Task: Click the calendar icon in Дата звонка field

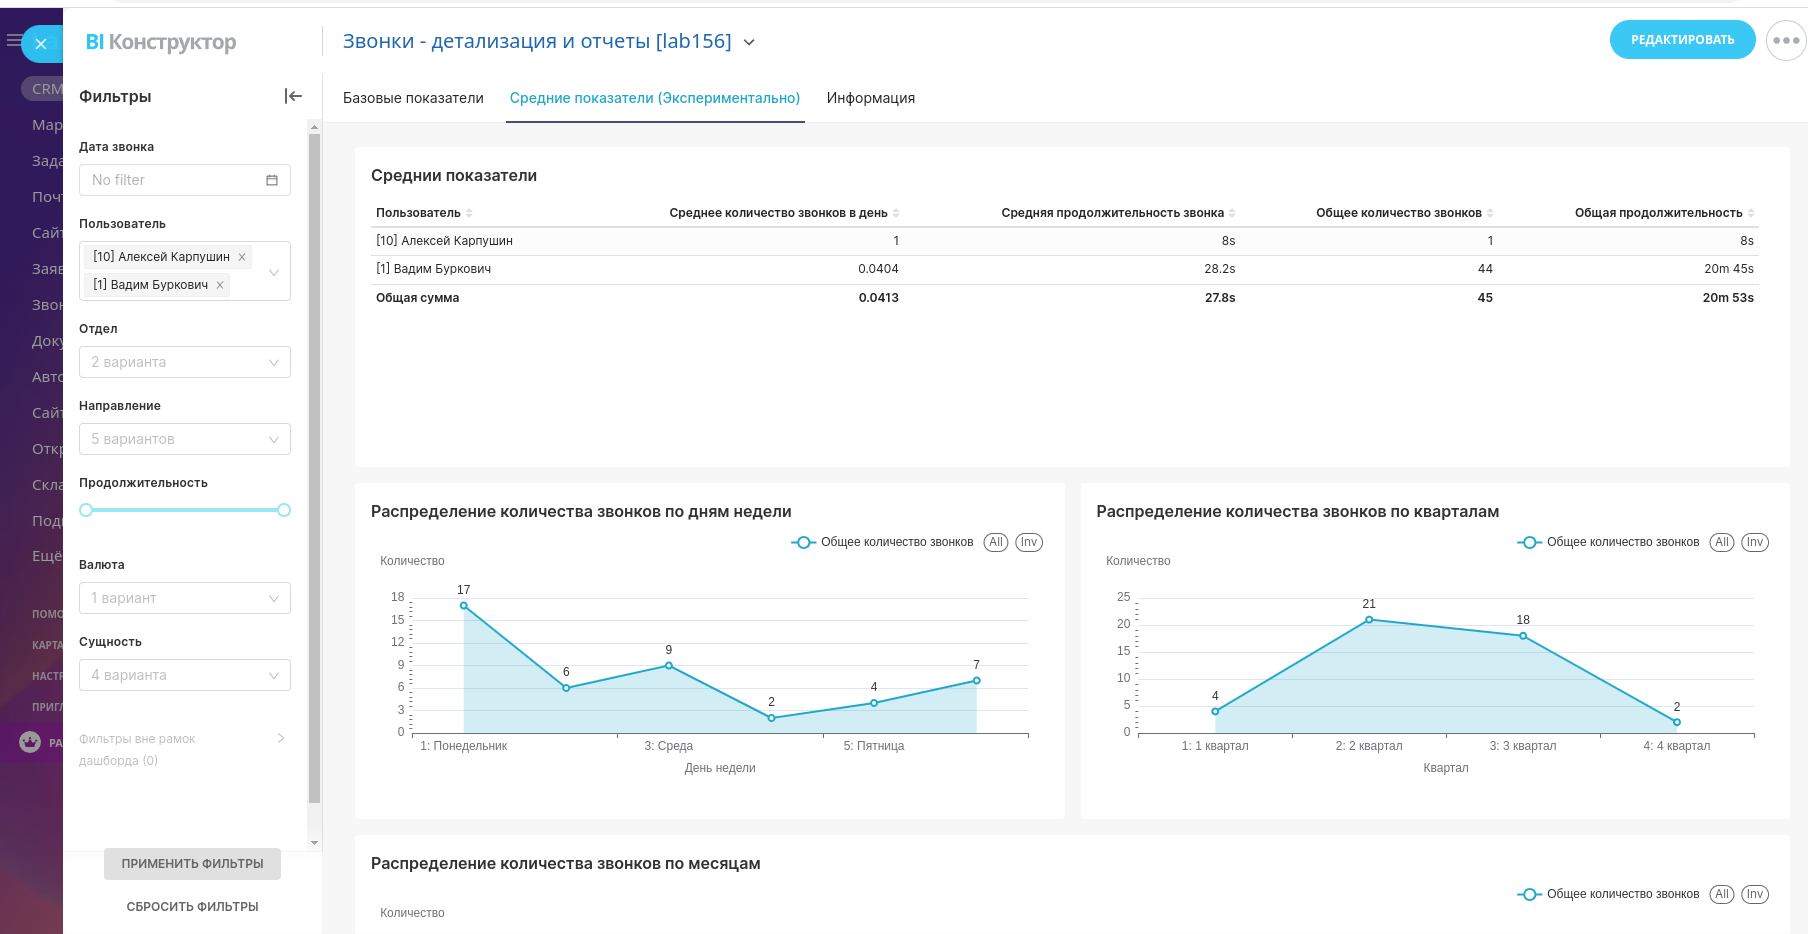Action: tap(271, 180)
